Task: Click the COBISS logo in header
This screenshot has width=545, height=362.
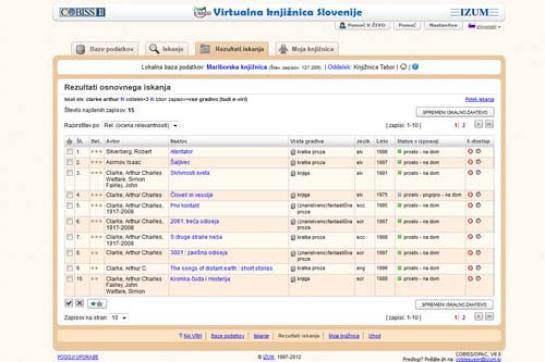Action: coord(82,12)
